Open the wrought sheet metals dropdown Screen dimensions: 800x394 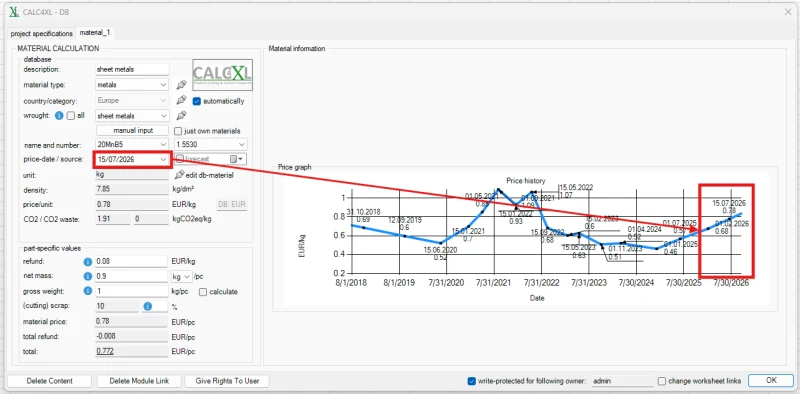click(x=163, y=116)
